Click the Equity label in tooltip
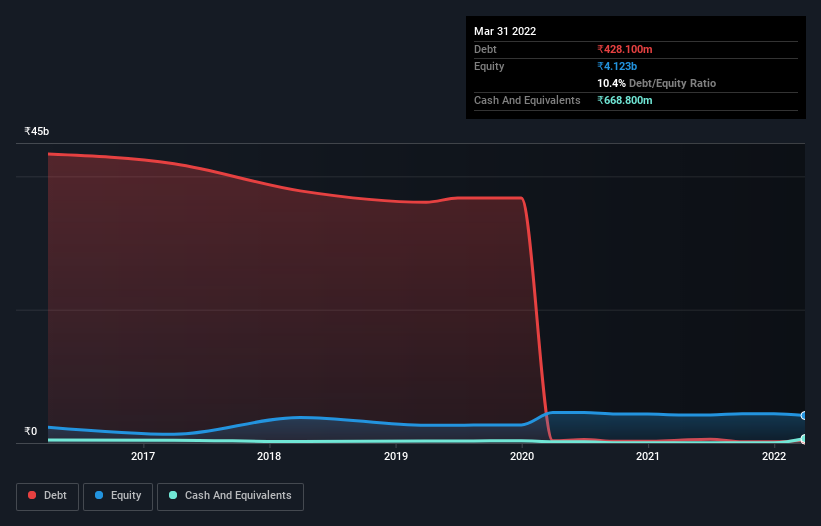The image size is (821, 526). tap(489, 66)
